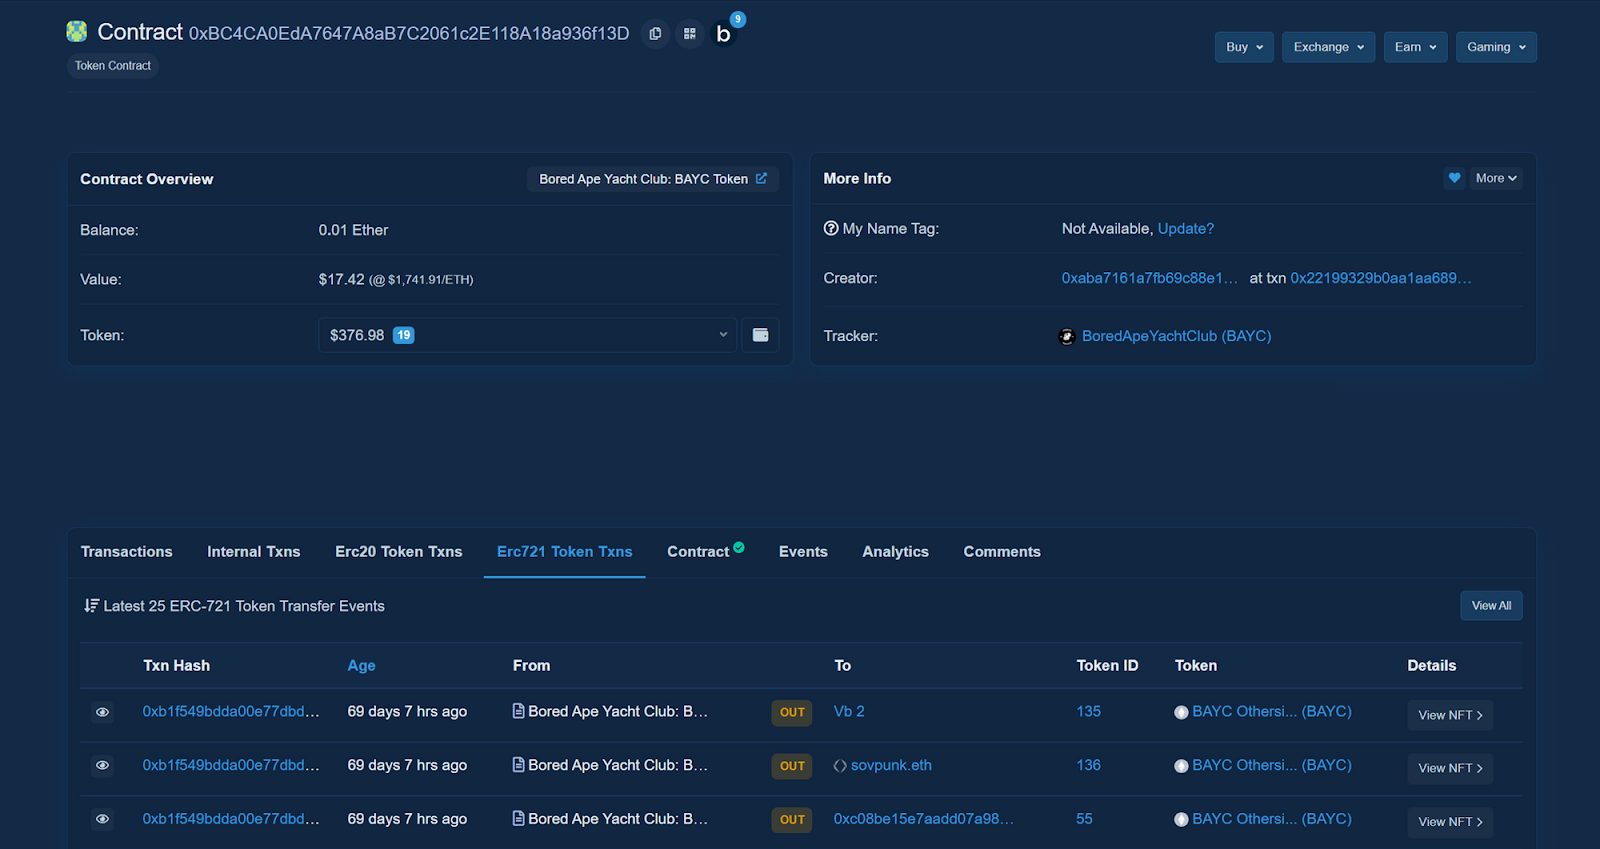The height and width of the screenshot is (849, 1600).
Task: Open the Erc20 Token Txns tab
Action: tap(399, 552)
